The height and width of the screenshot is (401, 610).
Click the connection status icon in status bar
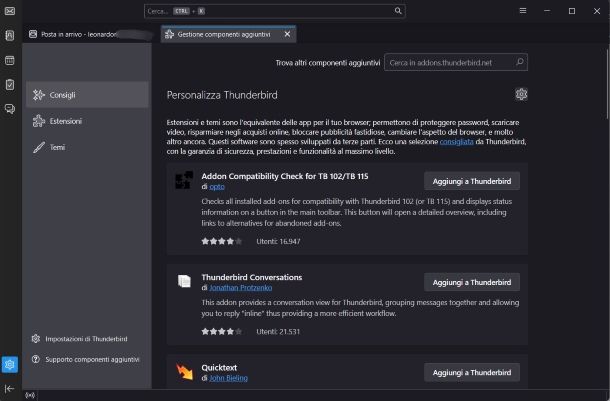[x=30, y=395]
